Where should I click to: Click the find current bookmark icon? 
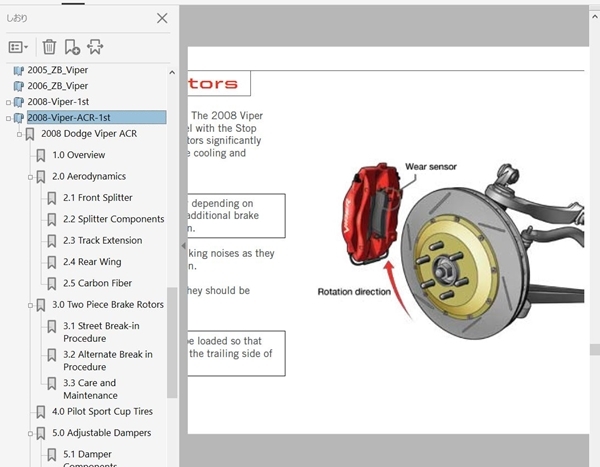(x=95, y=47)
